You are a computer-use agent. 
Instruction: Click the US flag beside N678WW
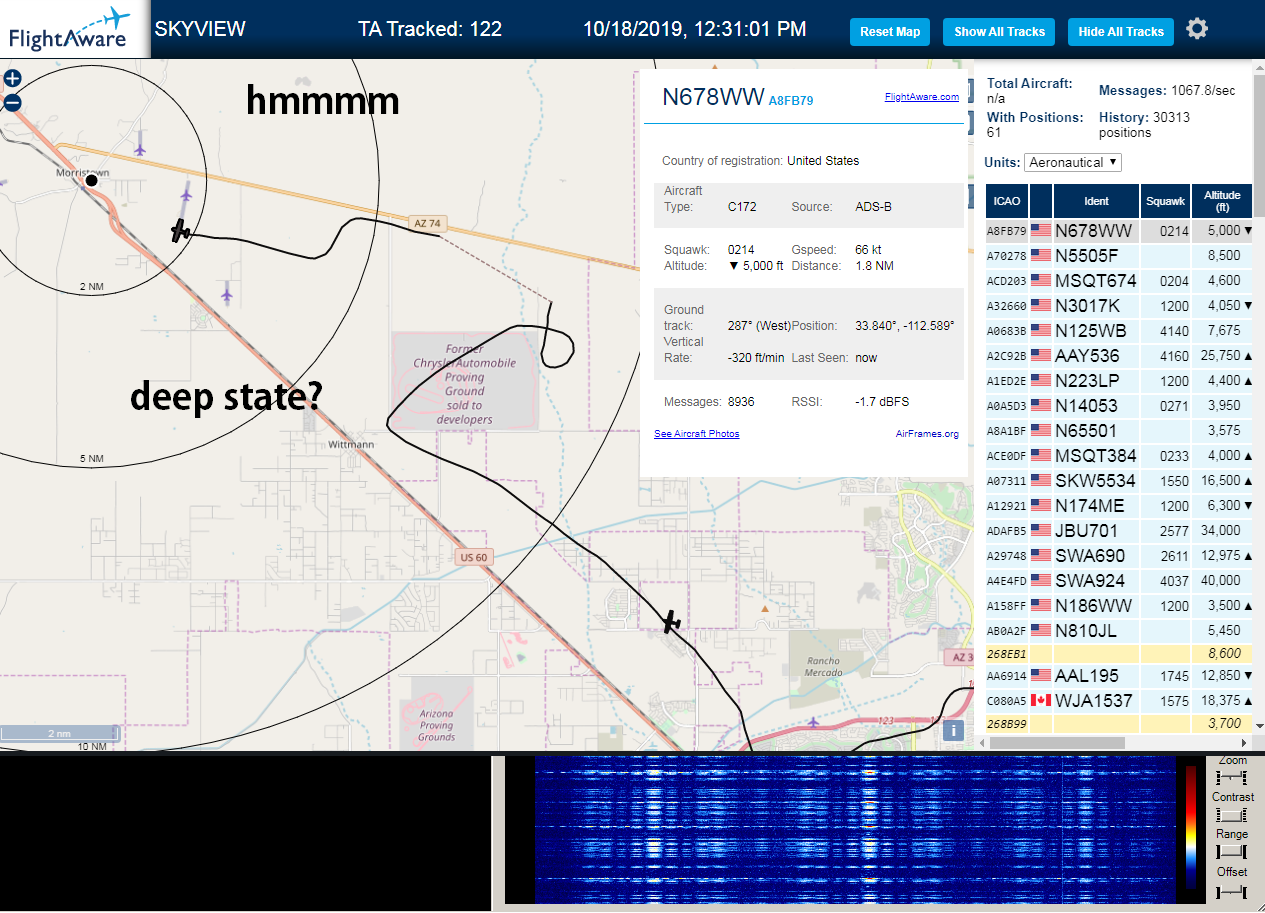[x=1041, y=230]
